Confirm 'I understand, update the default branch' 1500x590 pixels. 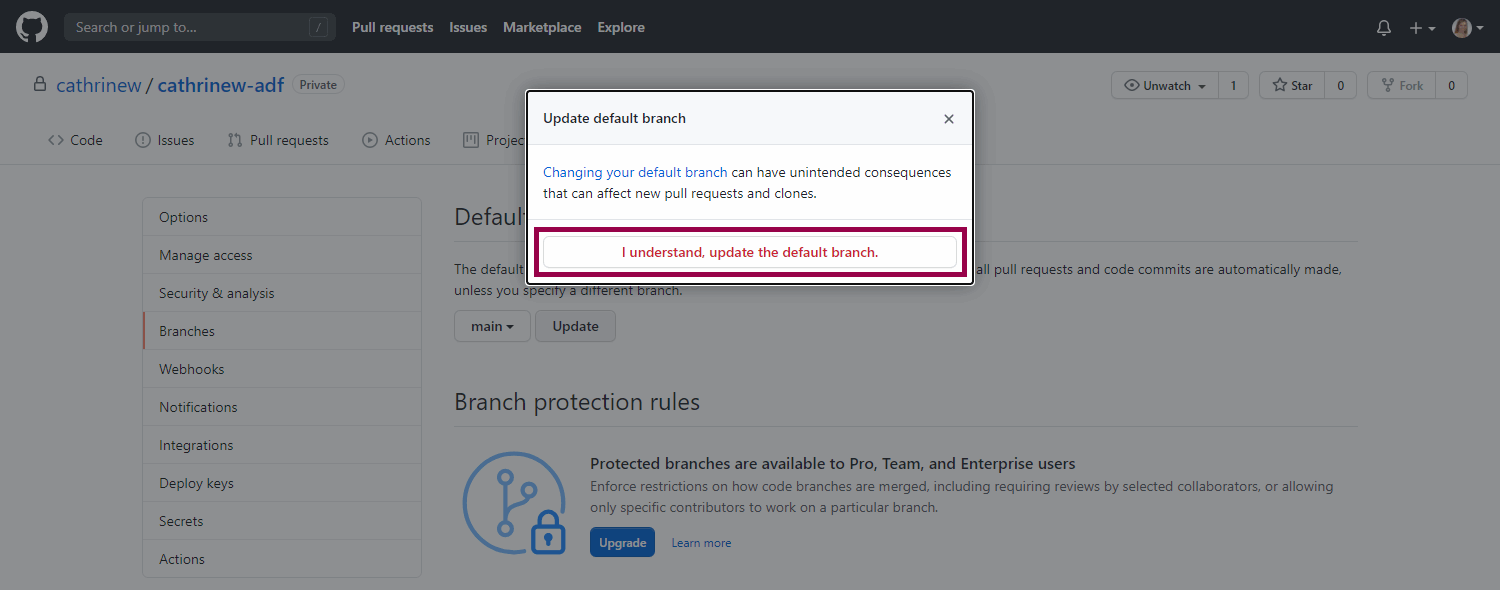tap(750, 252)
